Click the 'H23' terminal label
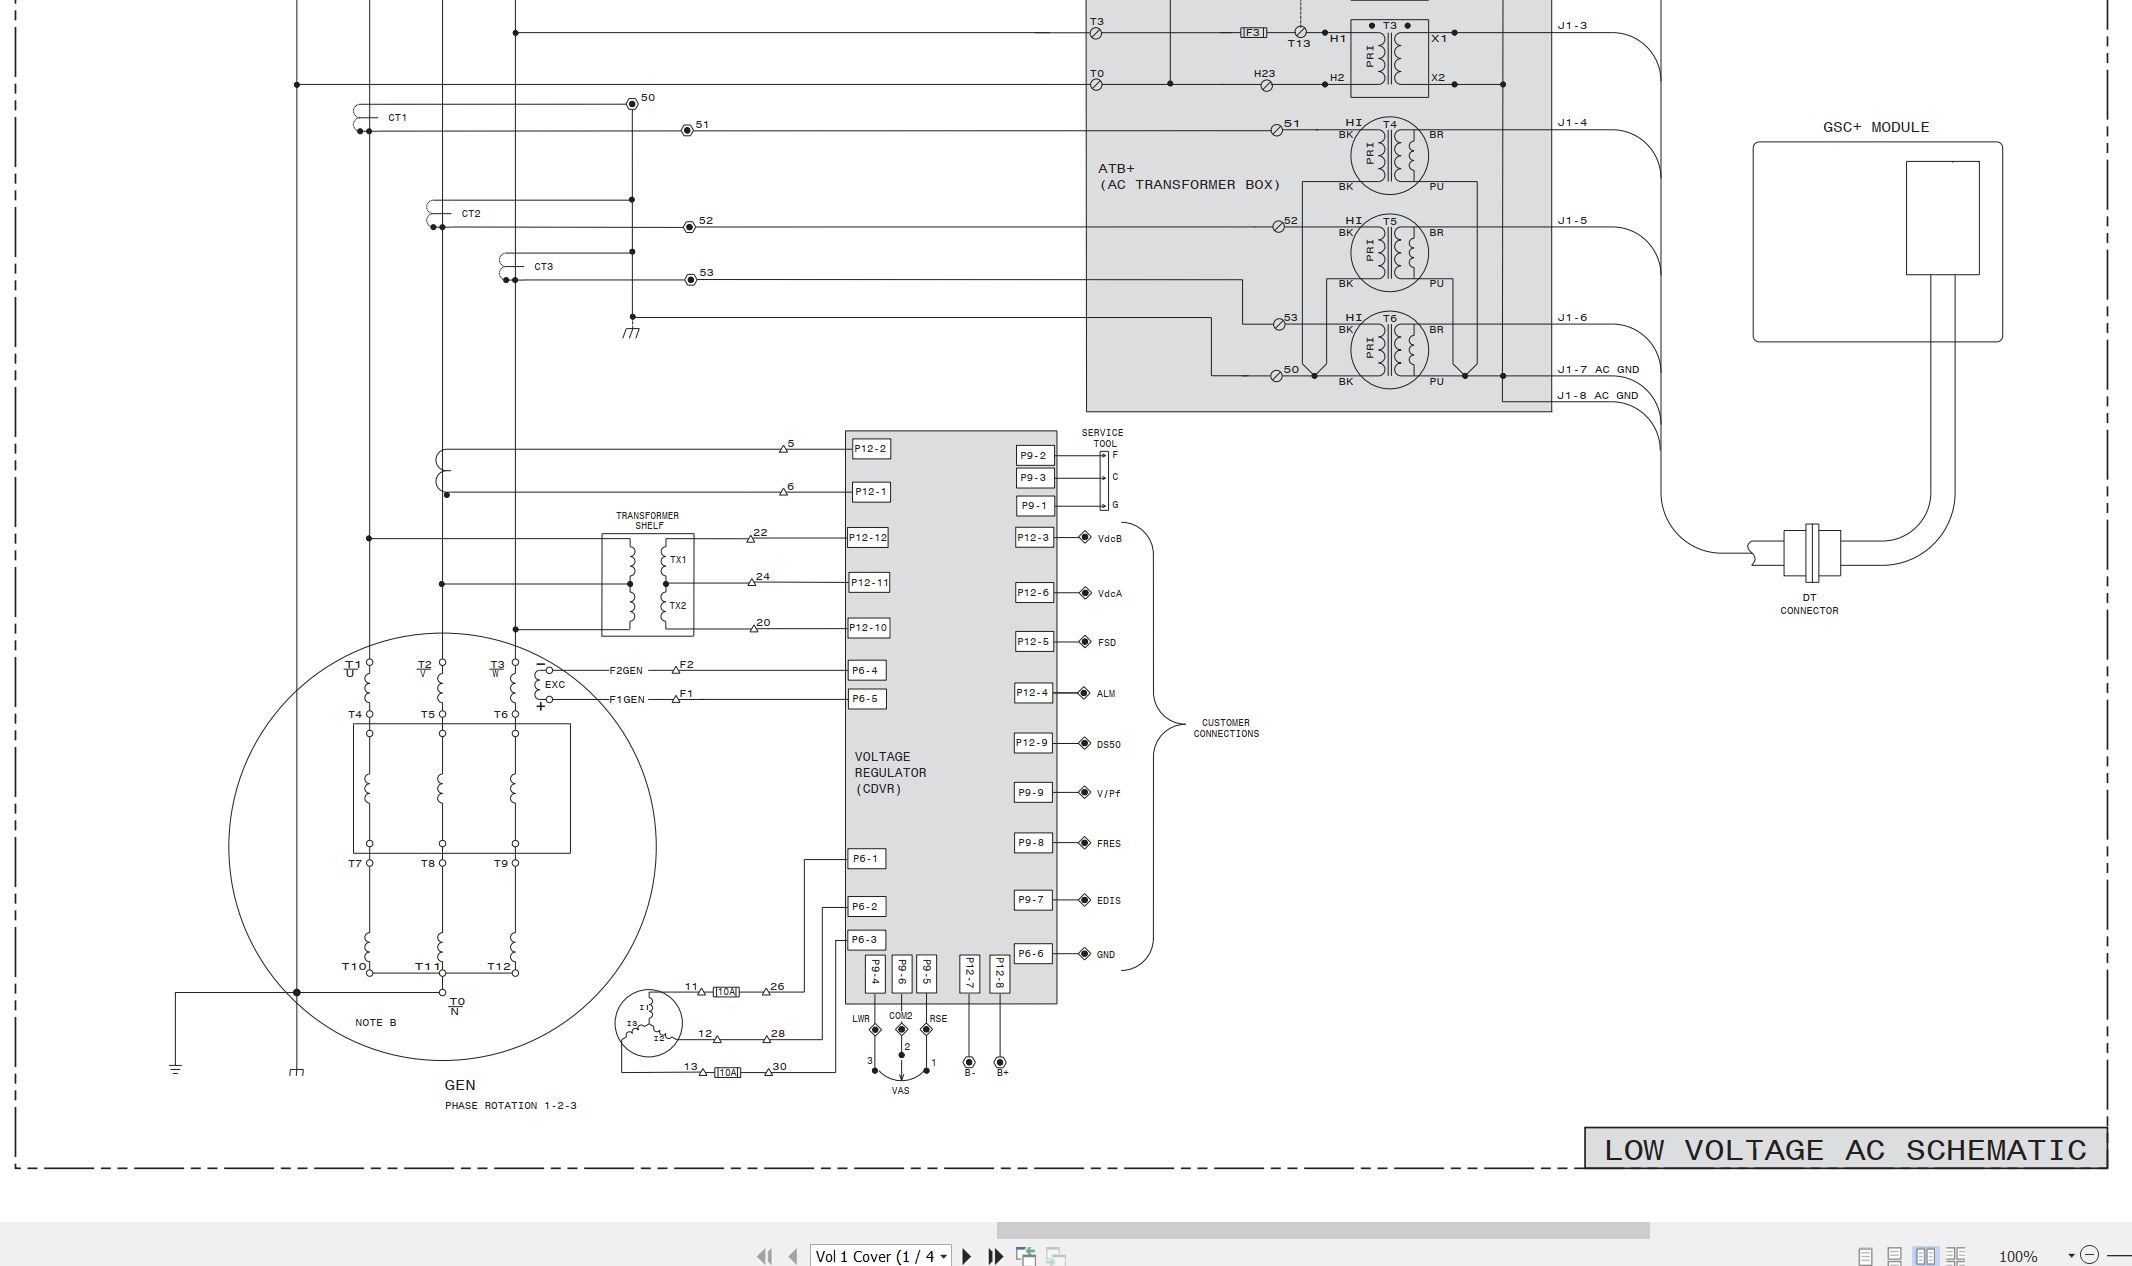The height and width of the screenshot is (1266, 2132). click(x=1264, y=74)
